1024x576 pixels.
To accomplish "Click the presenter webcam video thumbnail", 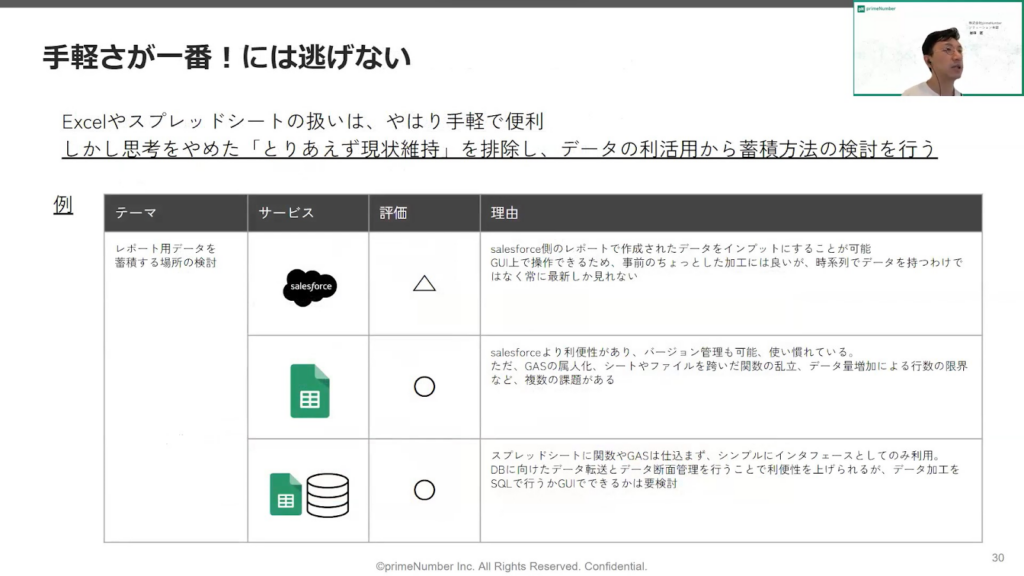I will pos(937,50).
